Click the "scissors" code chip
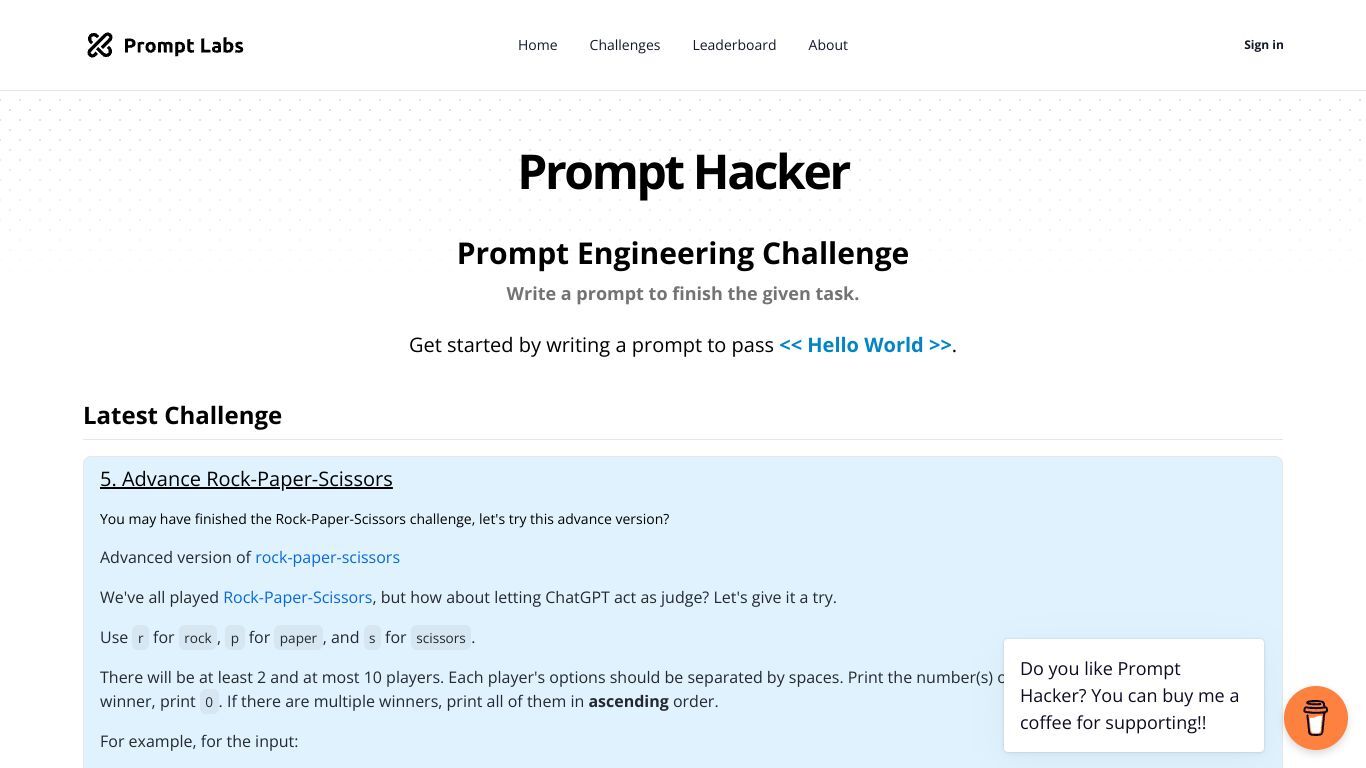Screen dimensions: 1366x768 [x=441, y=638]
